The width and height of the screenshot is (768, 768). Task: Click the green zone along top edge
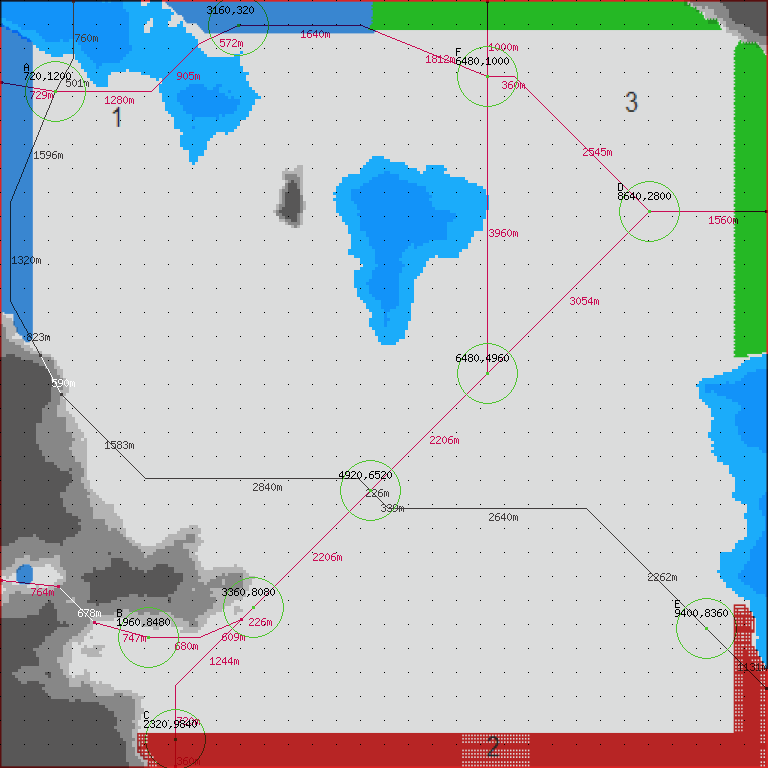click(x=540, y=14)
